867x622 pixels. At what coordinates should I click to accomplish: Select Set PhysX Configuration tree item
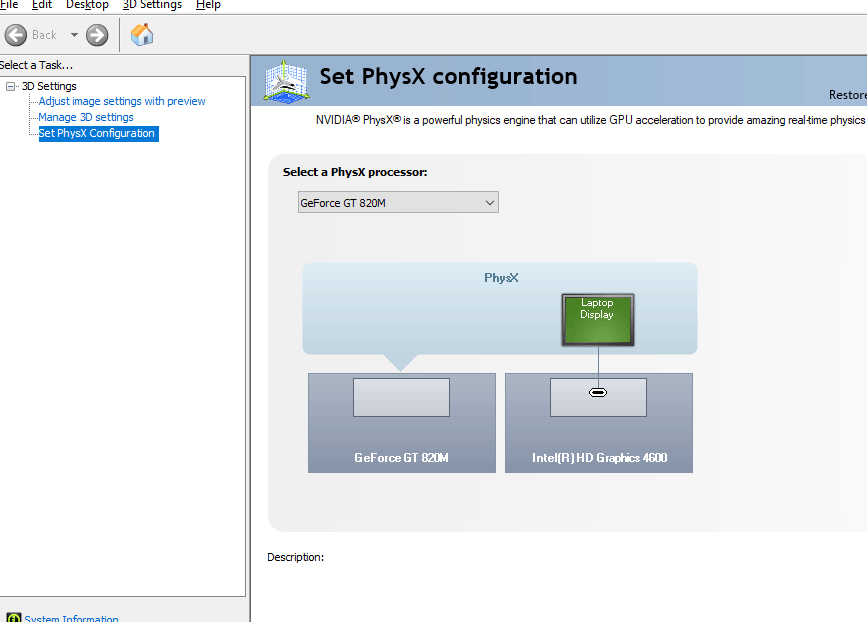98,133
